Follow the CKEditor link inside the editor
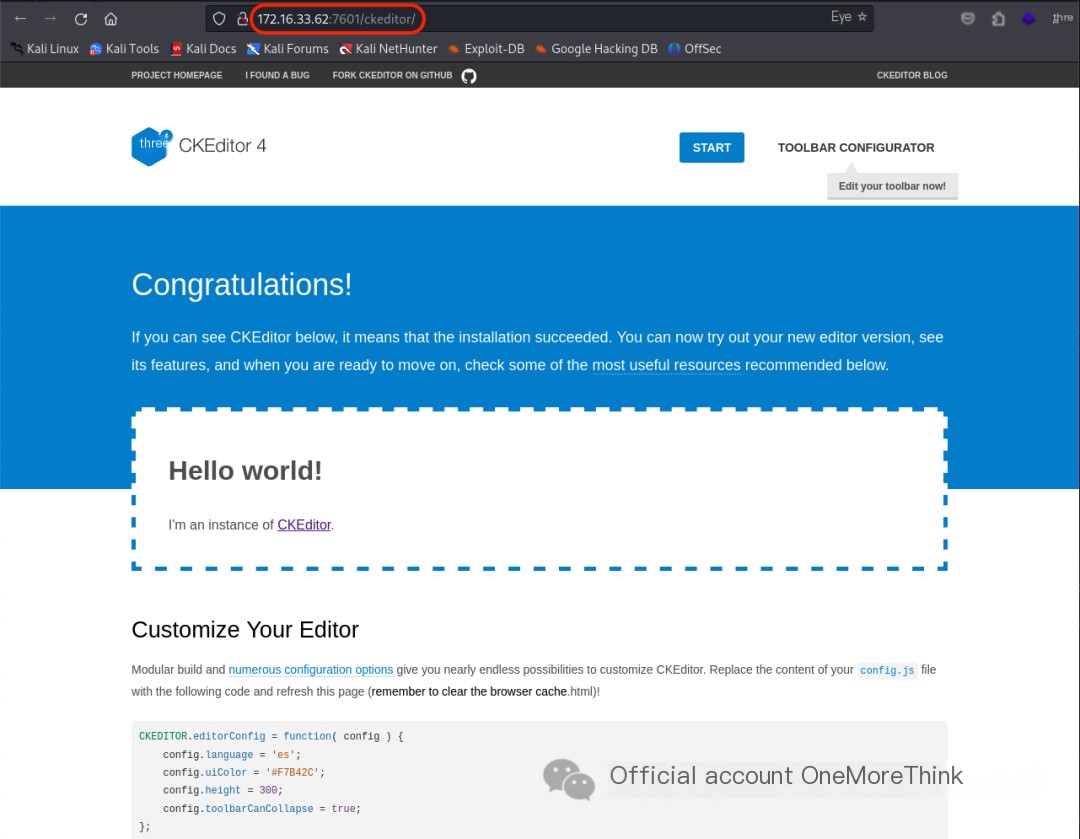Viewport: 1080px width, 839px height. pos(304,525)
